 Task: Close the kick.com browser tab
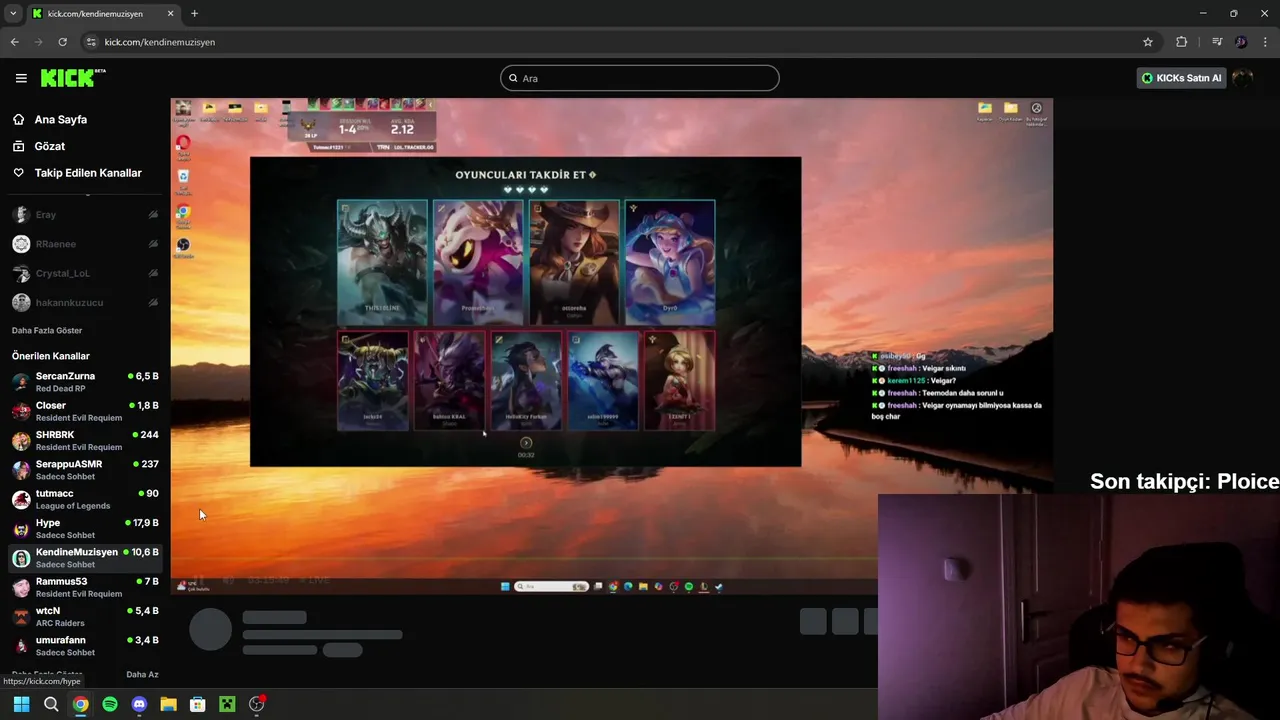click(170, 14)
